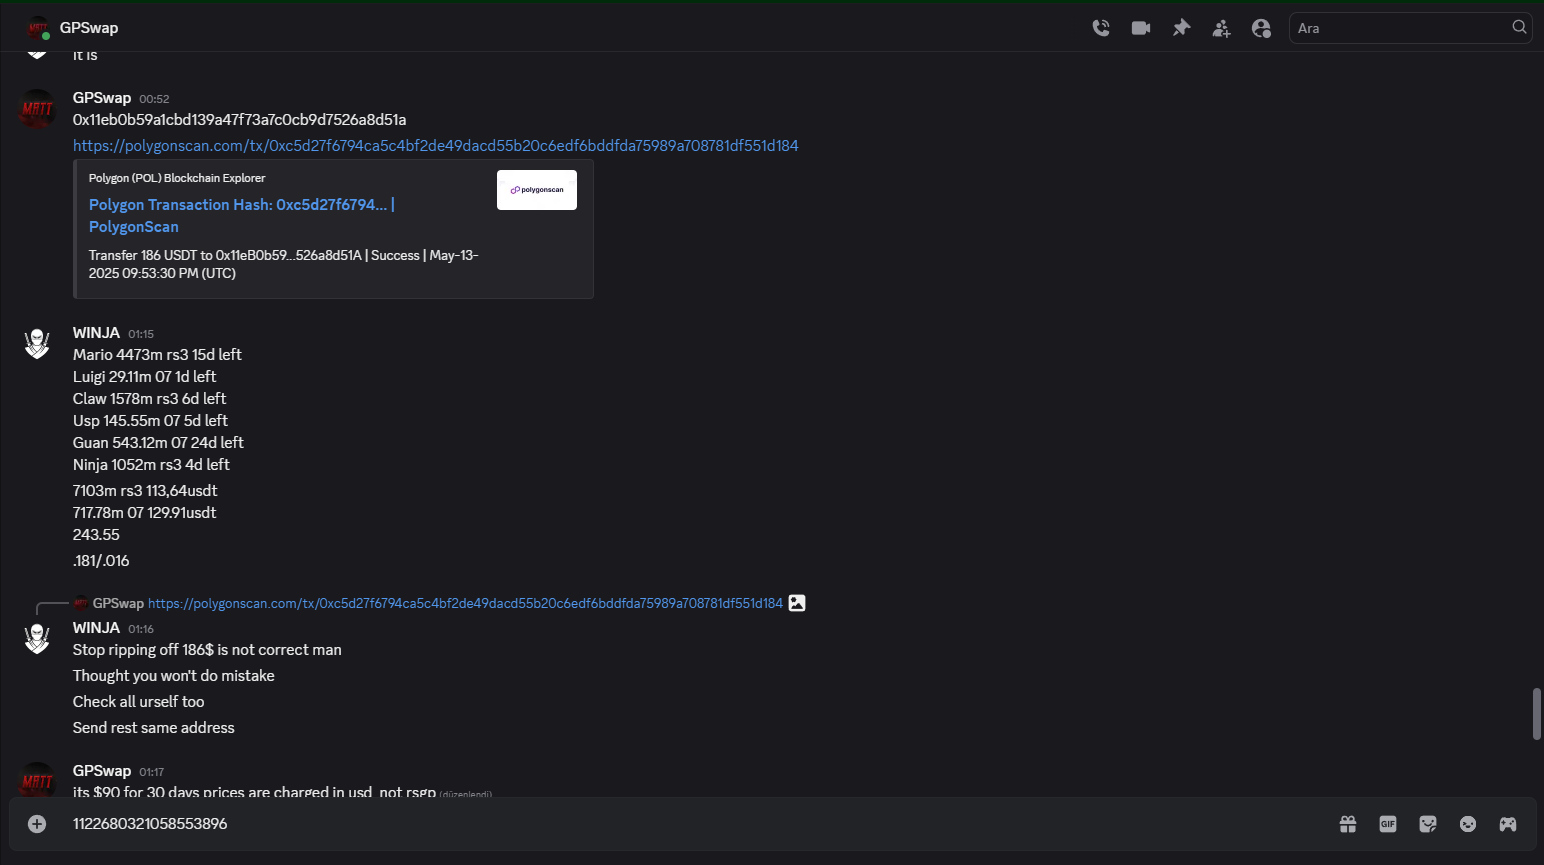Click the GPSwap header avatar

click(x=38, y=28)
